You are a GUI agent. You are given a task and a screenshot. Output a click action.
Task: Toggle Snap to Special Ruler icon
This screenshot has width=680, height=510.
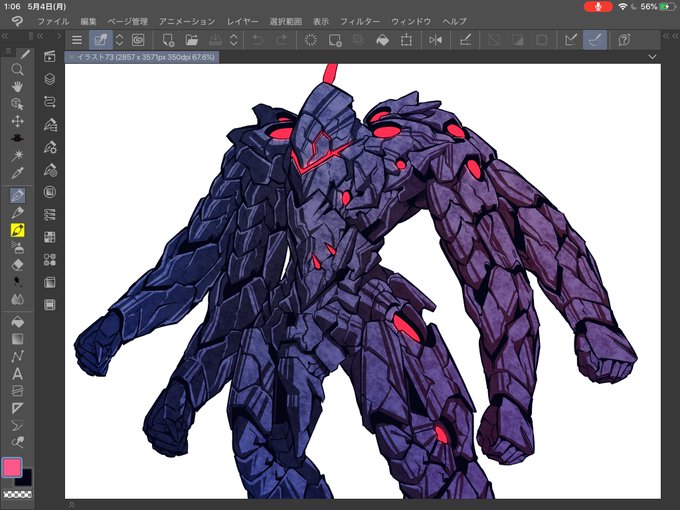(x=571, y=40)
